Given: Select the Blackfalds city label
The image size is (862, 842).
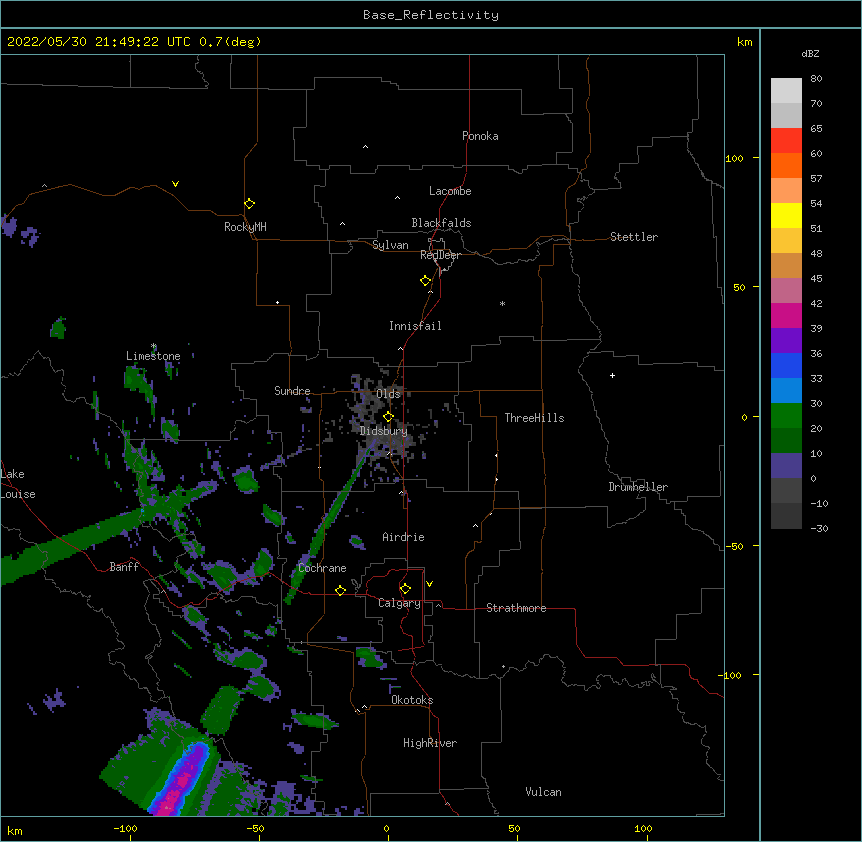Looking at the screenshot, I should [x=441, y=223].
